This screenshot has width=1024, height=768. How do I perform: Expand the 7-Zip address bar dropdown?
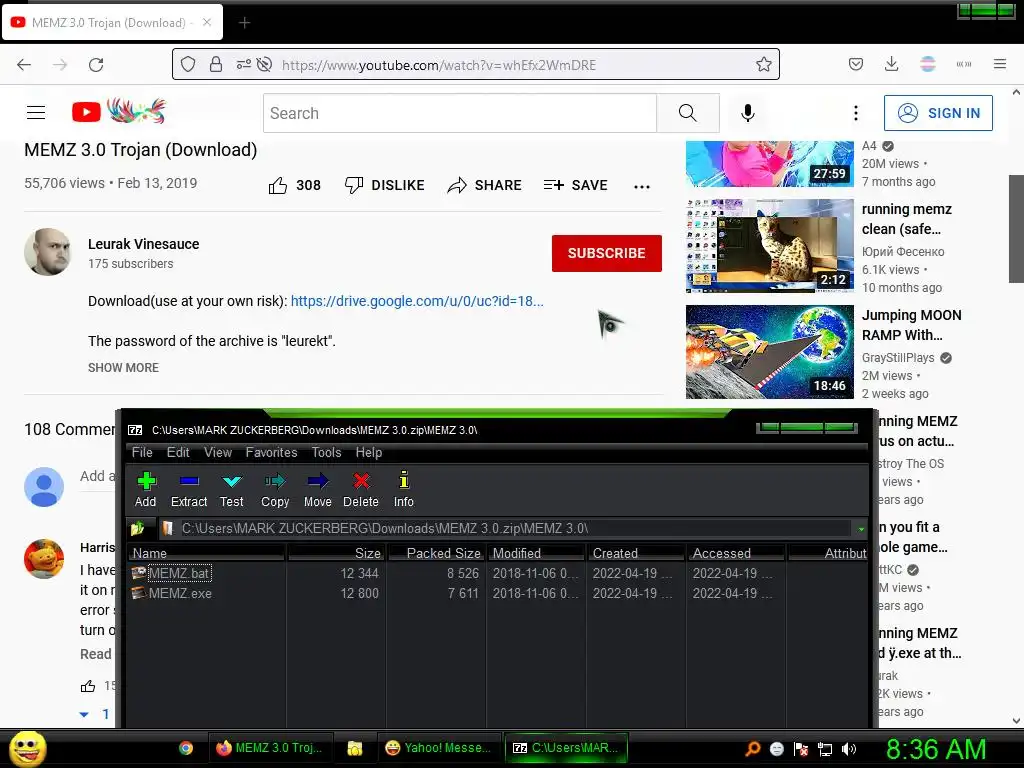(861, 529)
